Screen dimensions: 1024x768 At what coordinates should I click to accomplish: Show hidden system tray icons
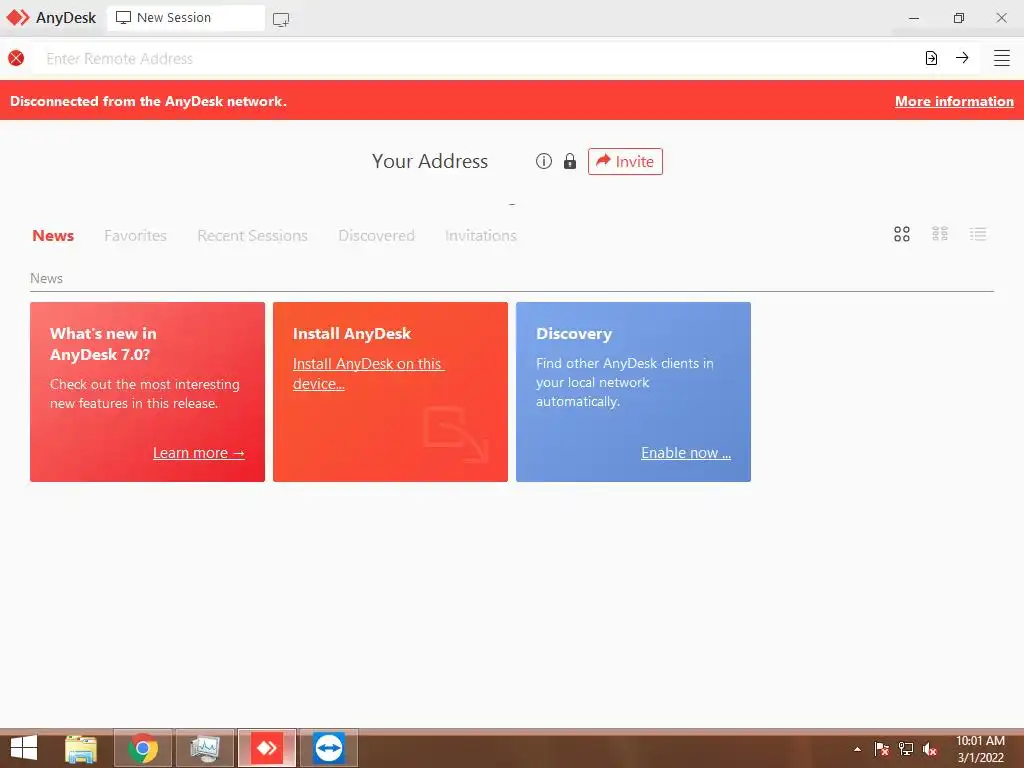point(857,749)
